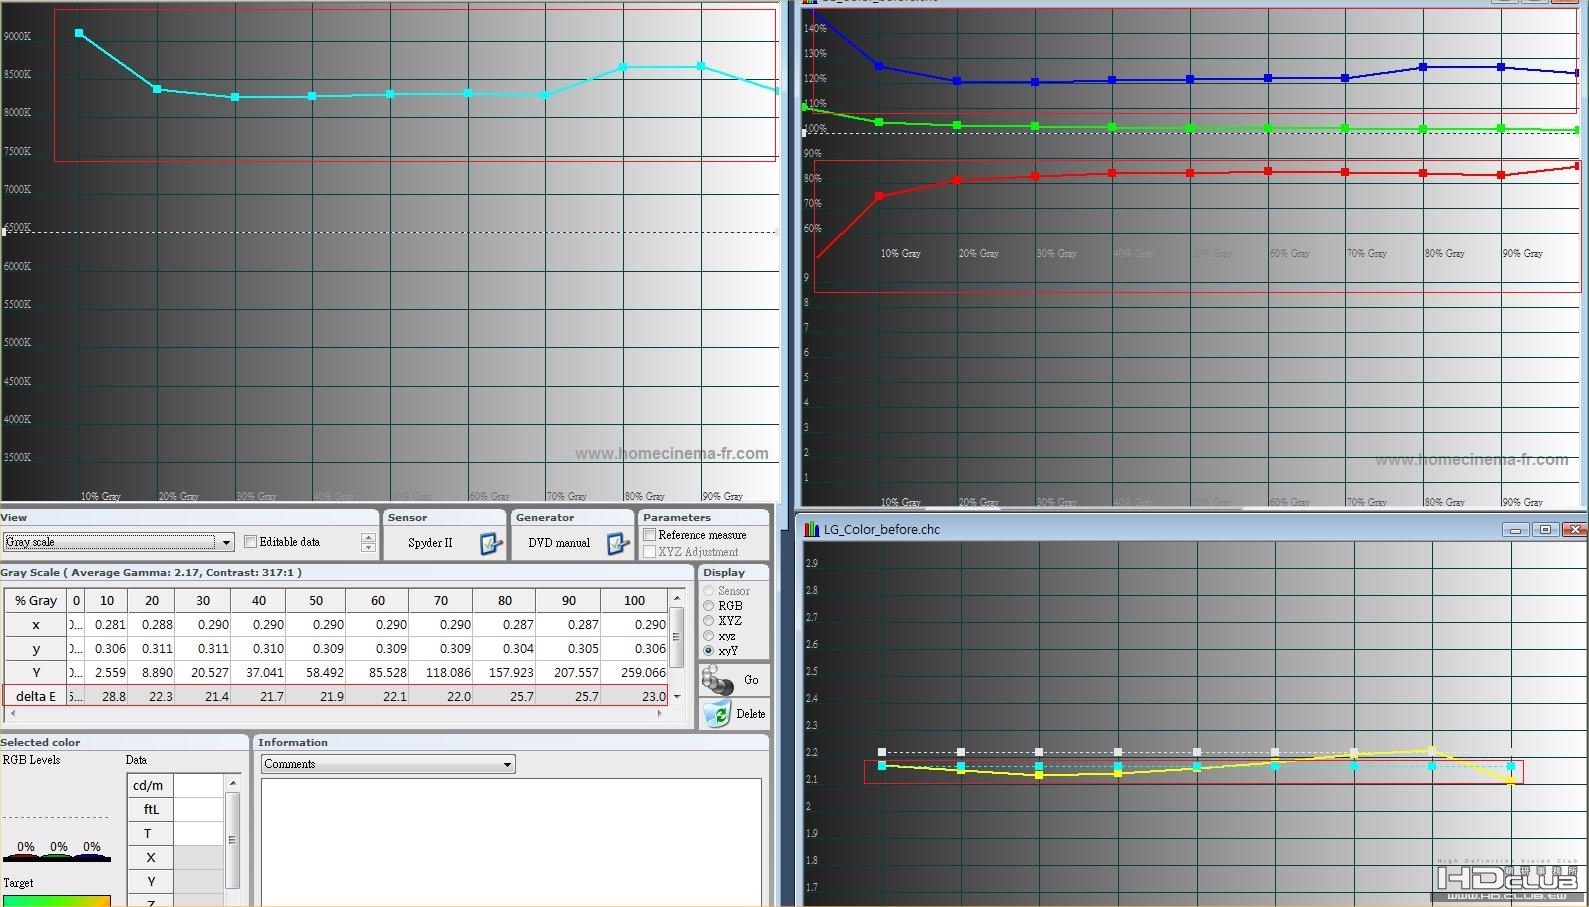
Task: Click the Delete button label
Action: (751, 714)
